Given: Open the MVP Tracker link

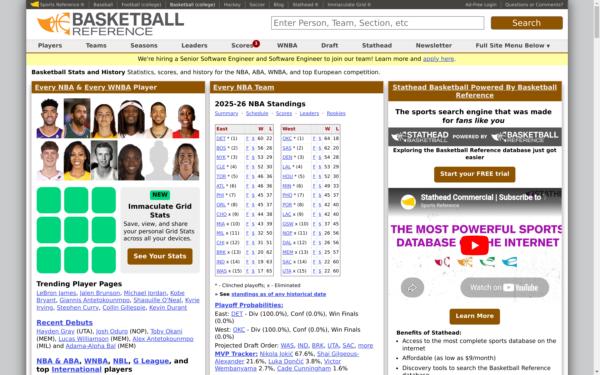Looking at the screenshot, I should [x=236, y=354].
